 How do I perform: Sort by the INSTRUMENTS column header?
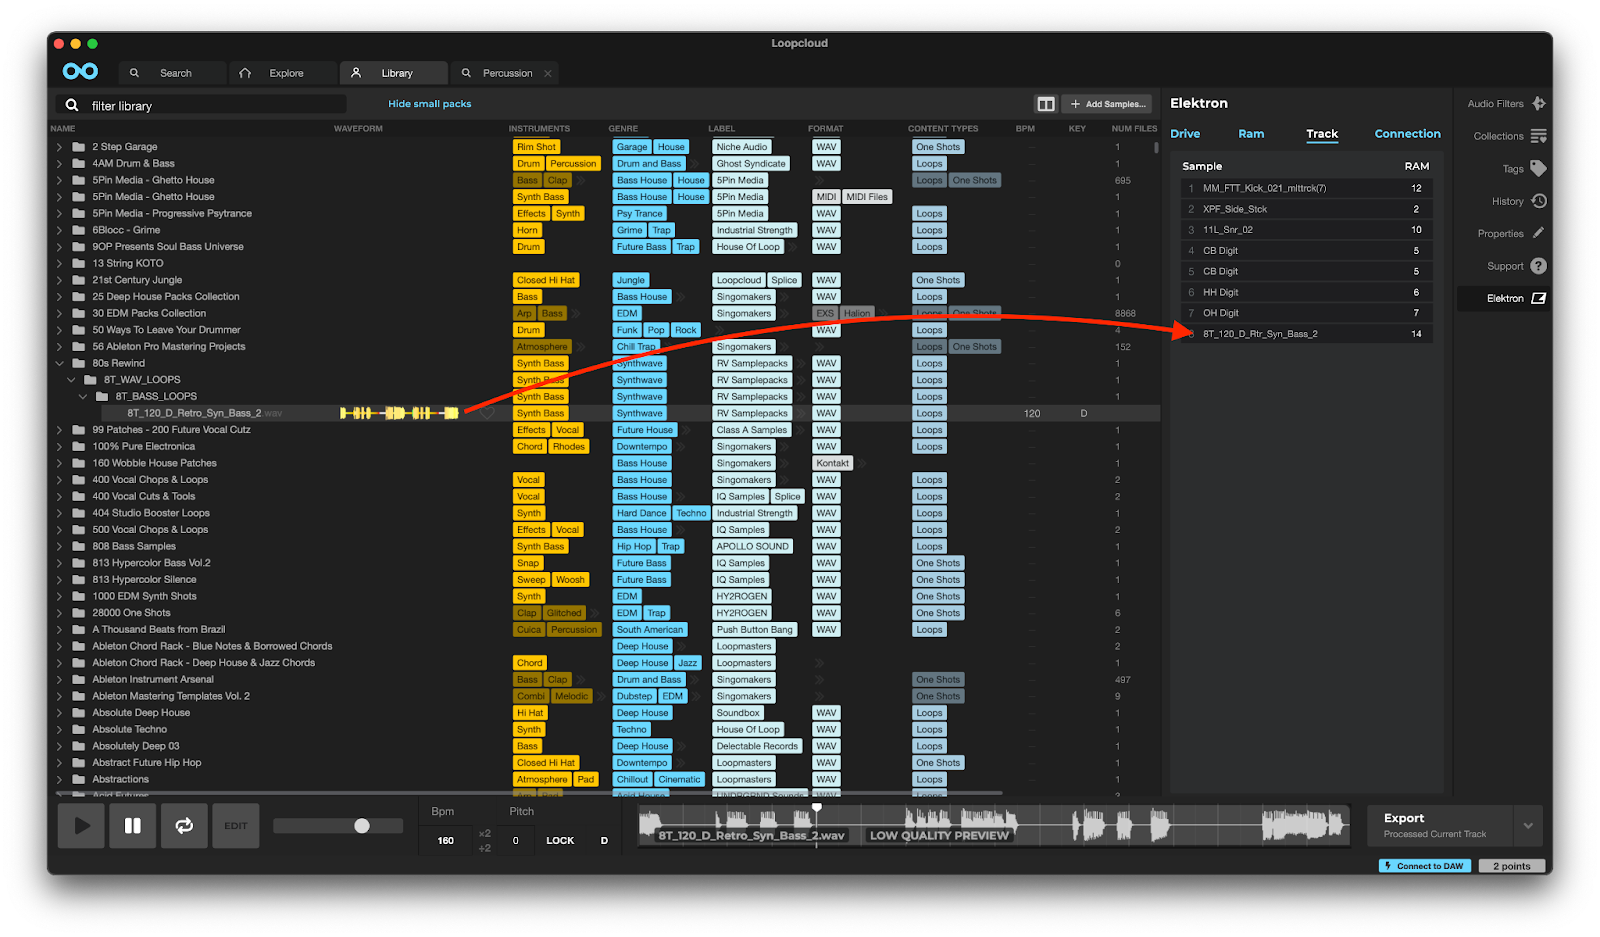point(539,129)
